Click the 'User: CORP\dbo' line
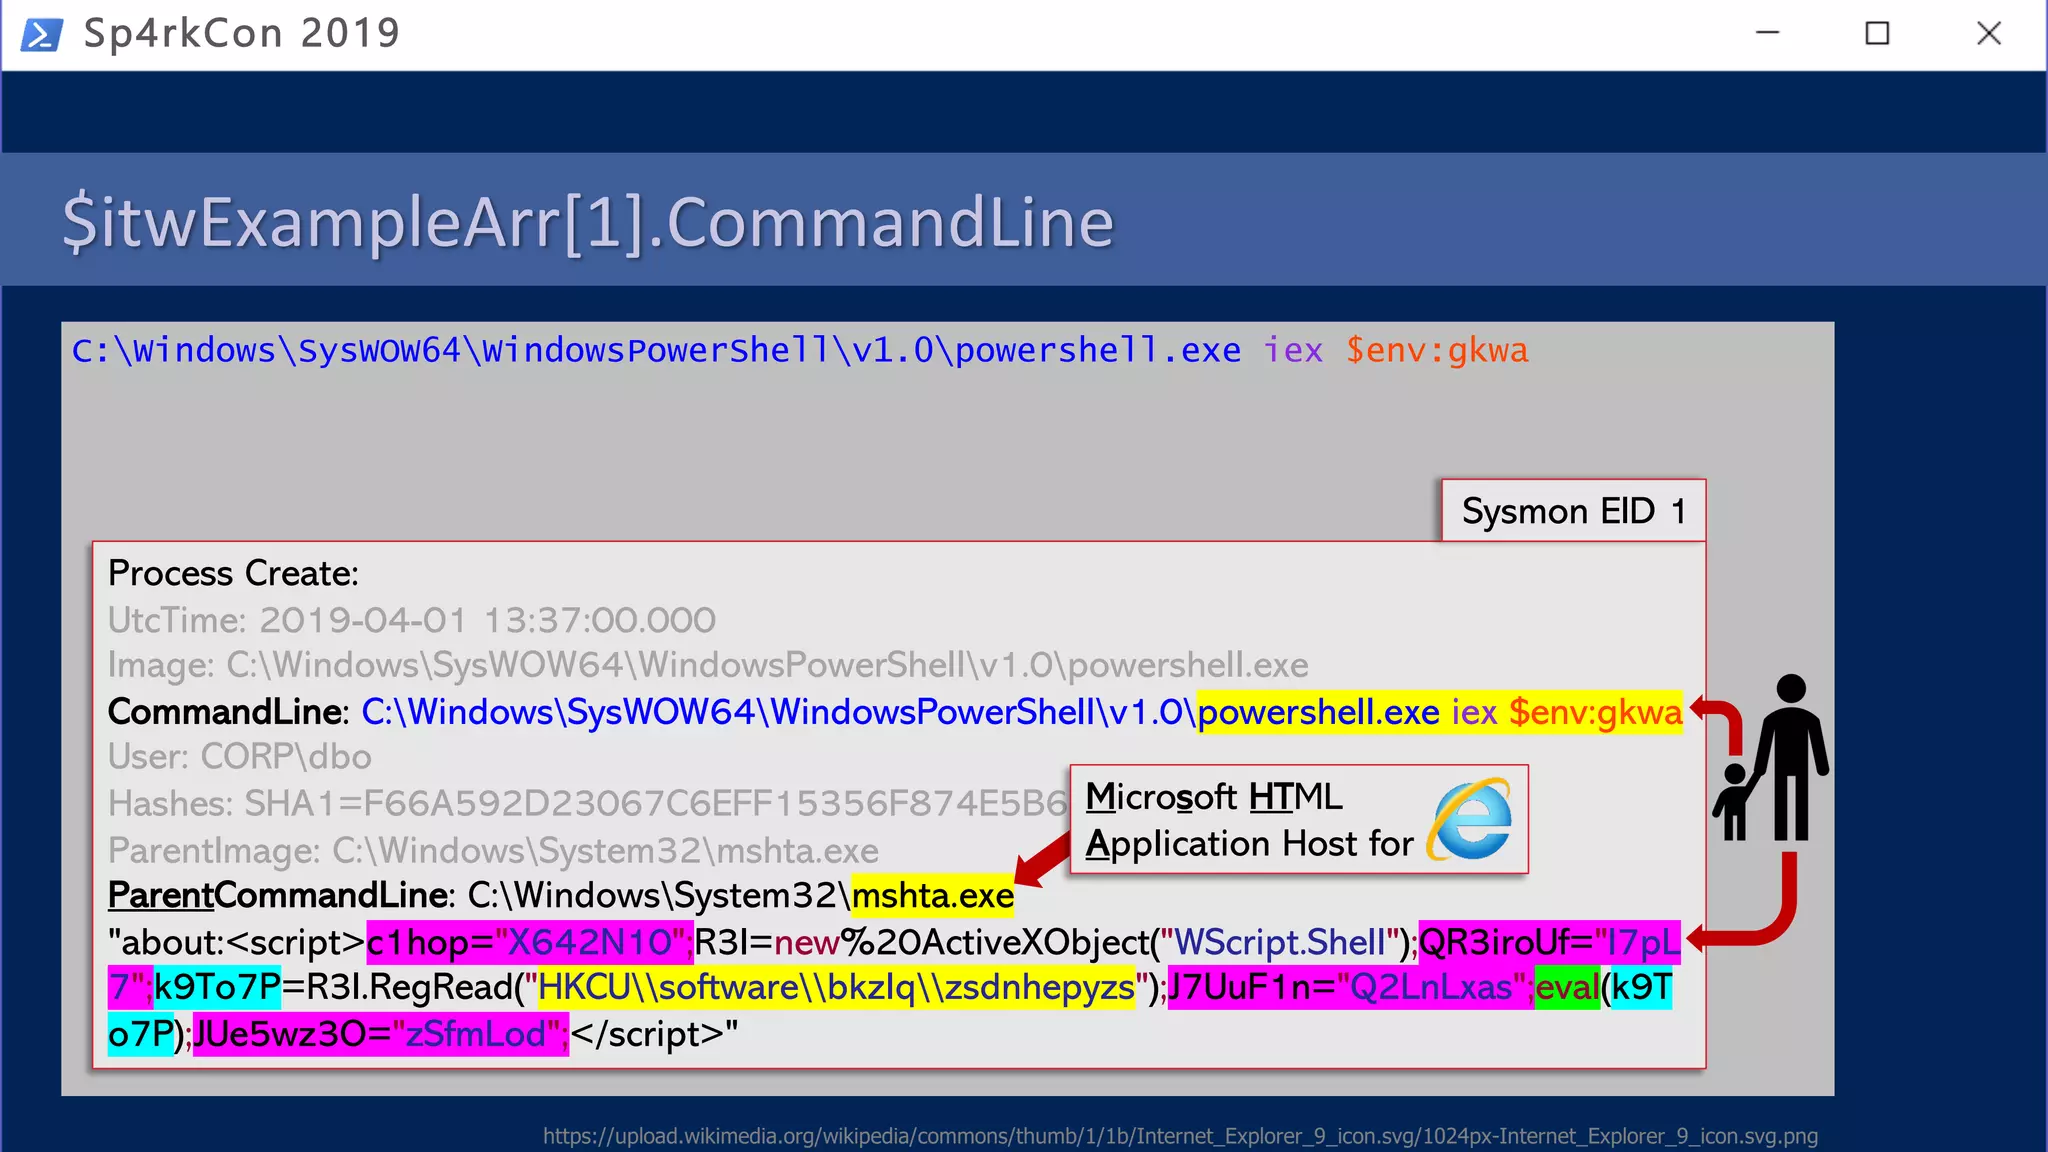Viewport: 2048px width, 1152px height. (240, 757)
